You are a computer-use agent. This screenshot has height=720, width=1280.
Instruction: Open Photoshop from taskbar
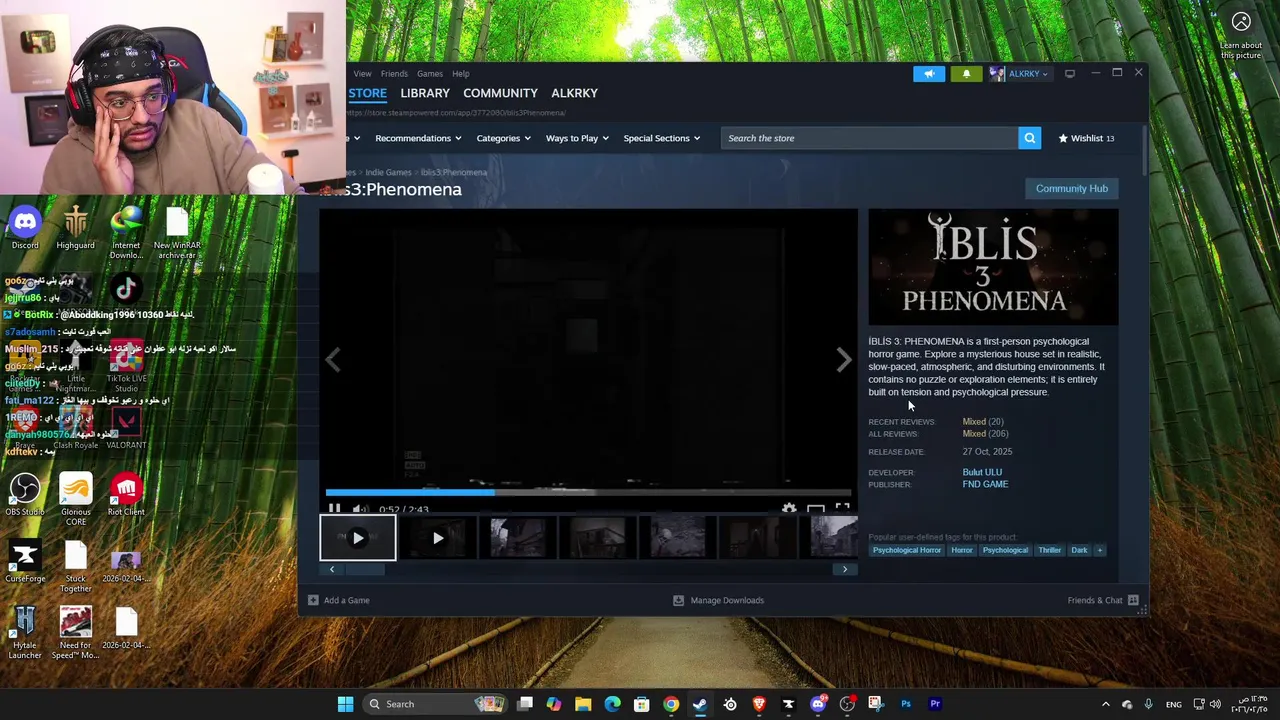click(x=906, y=704)
